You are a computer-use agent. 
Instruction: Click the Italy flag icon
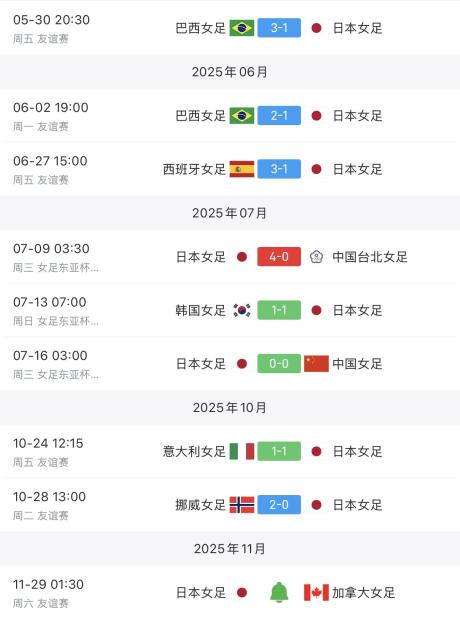242,451
